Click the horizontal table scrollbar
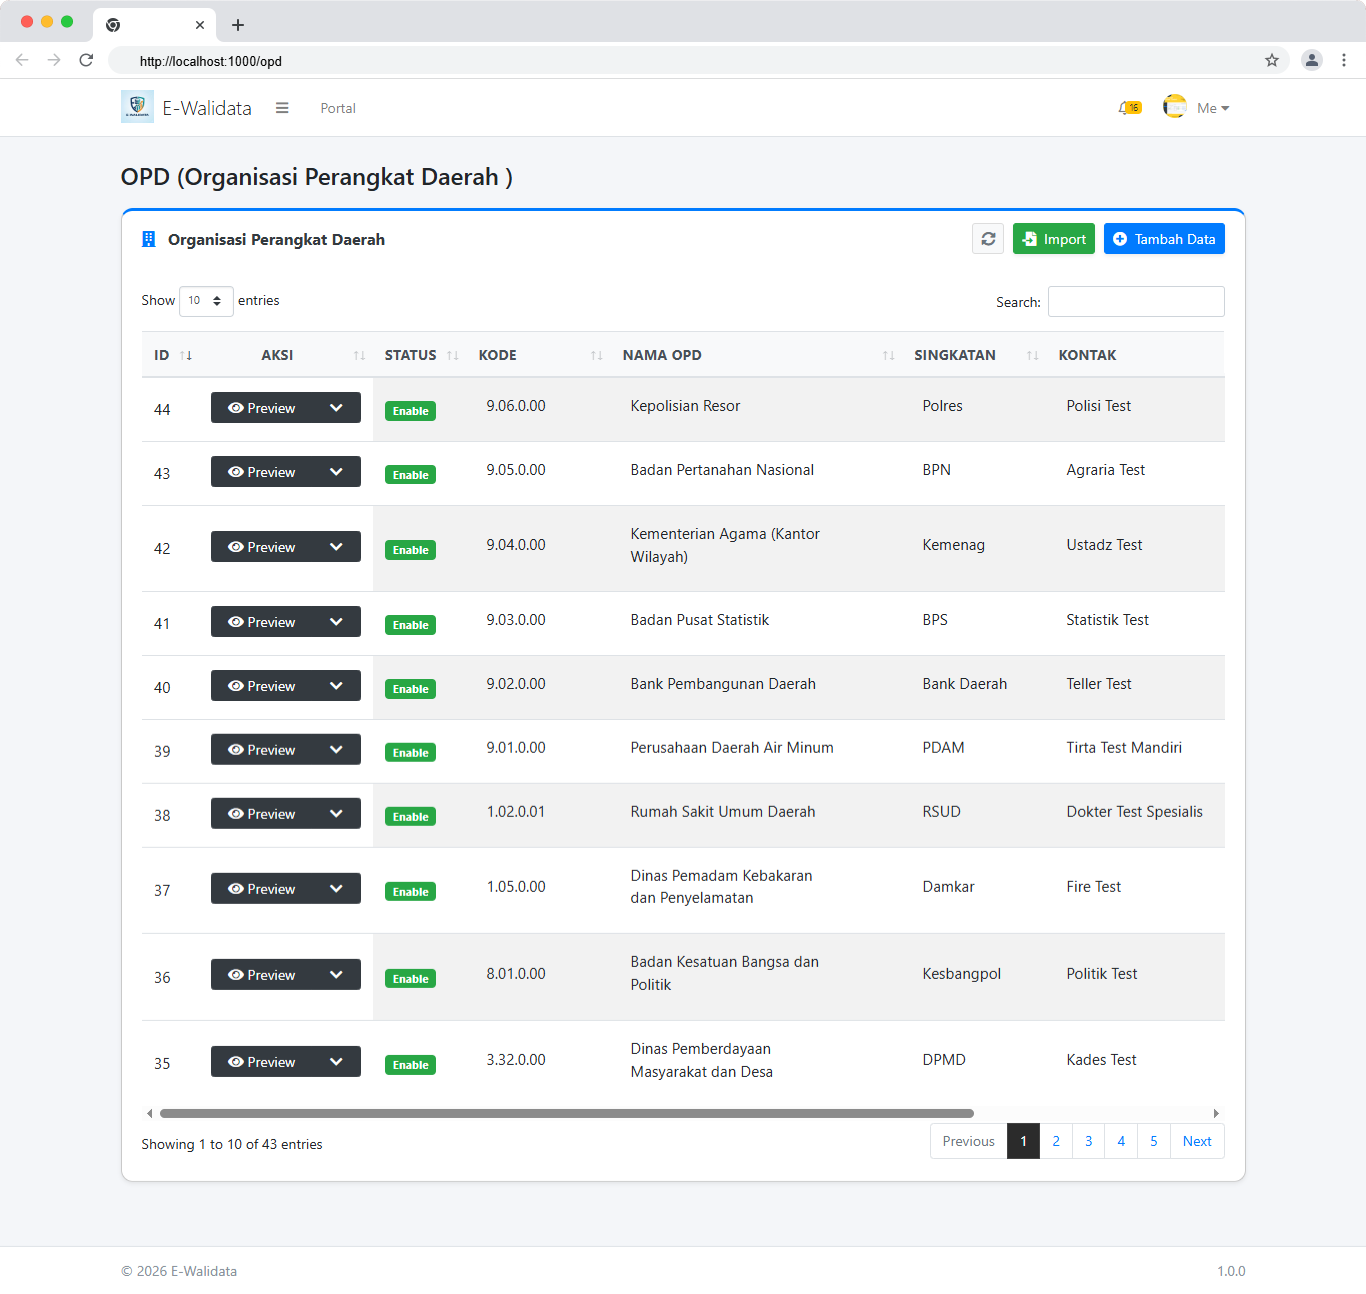Viewport: 1366px width, 1294px height. 566,1113
